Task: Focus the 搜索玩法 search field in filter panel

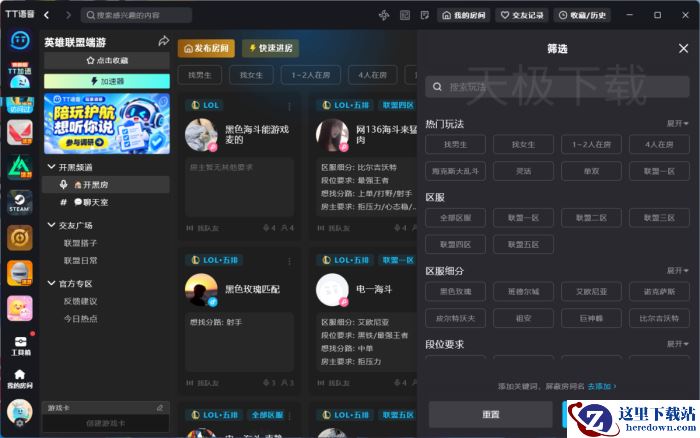Action: (557, 87)
